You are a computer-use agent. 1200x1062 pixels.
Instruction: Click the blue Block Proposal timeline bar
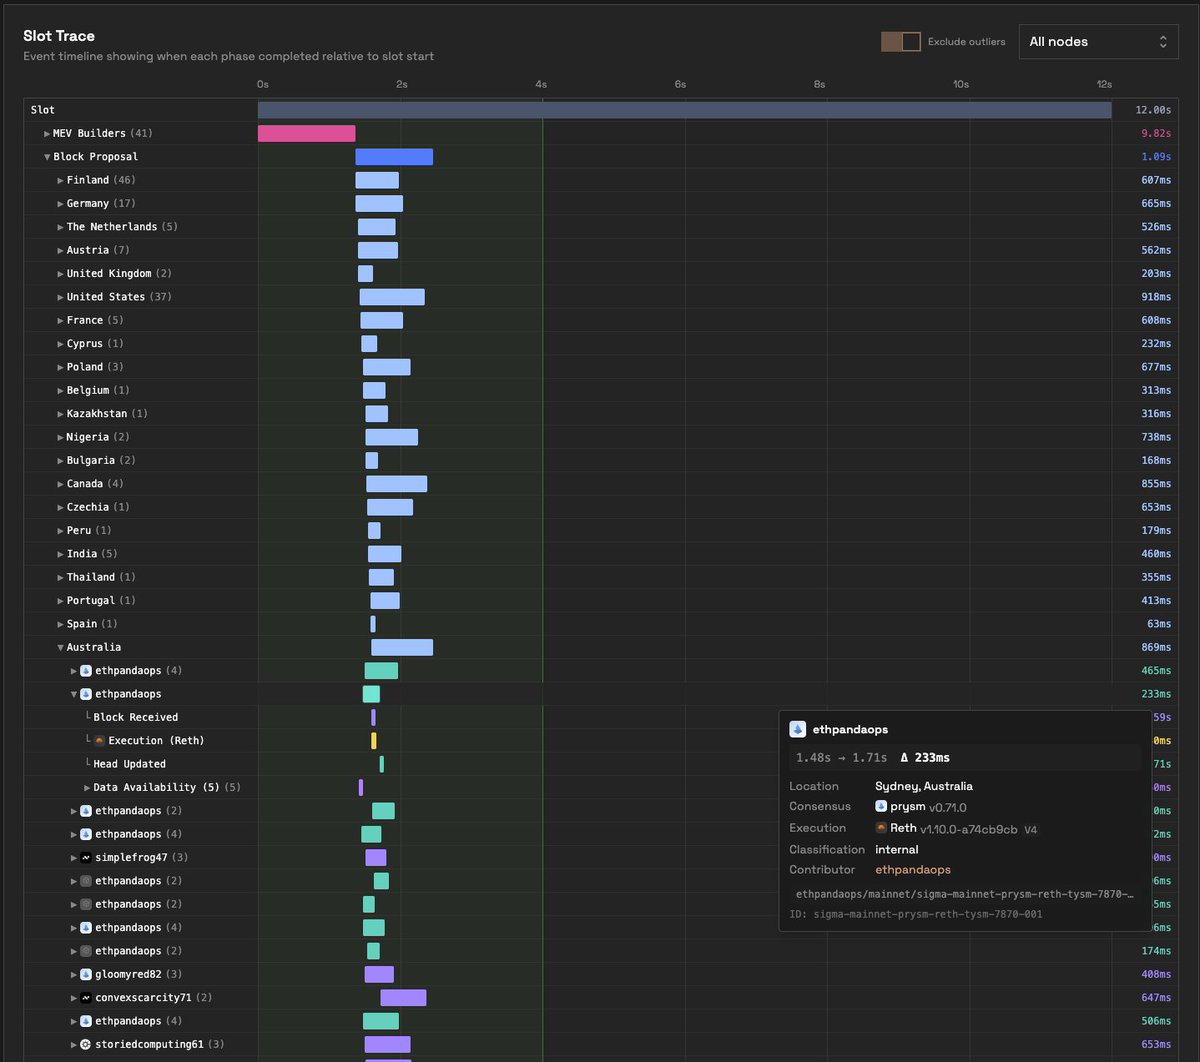coord(394,157)
